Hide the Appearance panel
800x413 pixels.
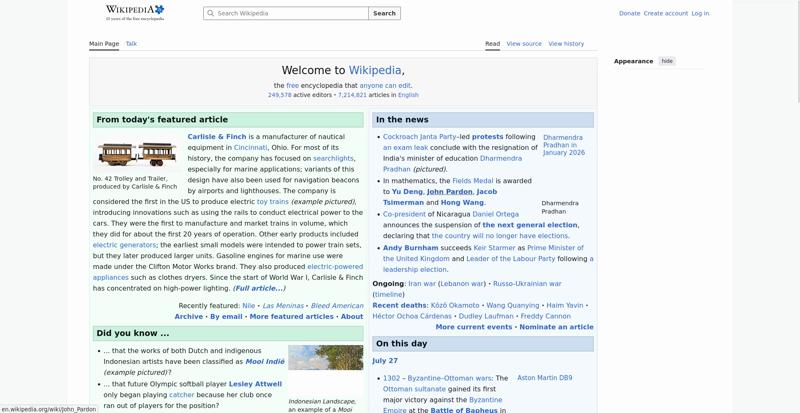[x=667, y=61]
